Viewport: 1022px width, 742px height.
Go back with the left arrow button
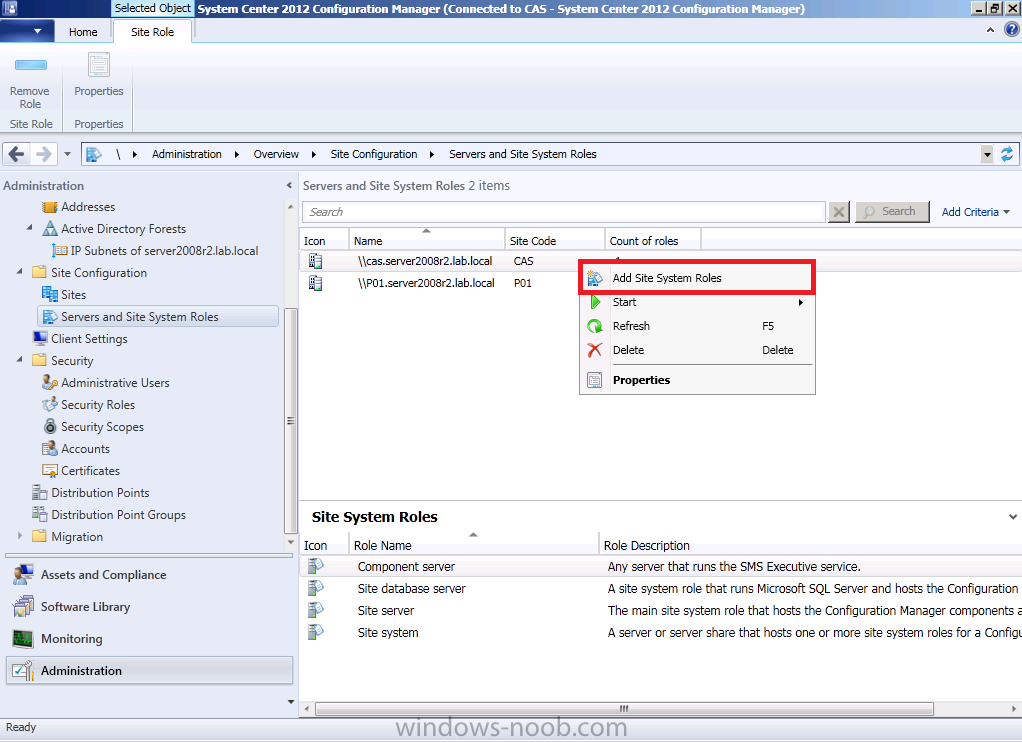click(x=17, y=155)
